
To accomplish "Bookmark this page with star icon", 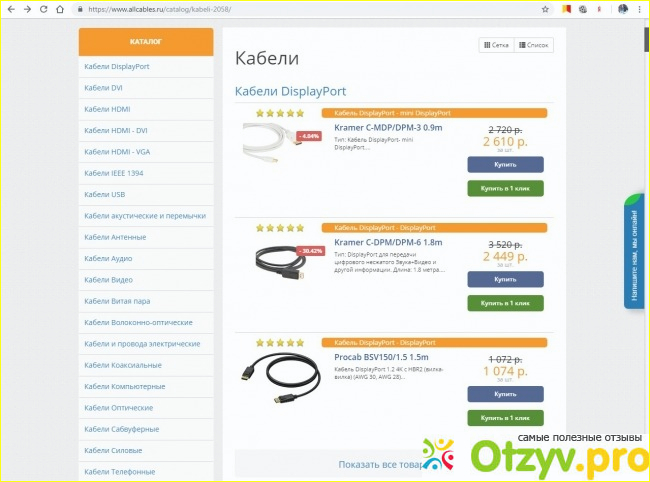I will pos(545,9).
